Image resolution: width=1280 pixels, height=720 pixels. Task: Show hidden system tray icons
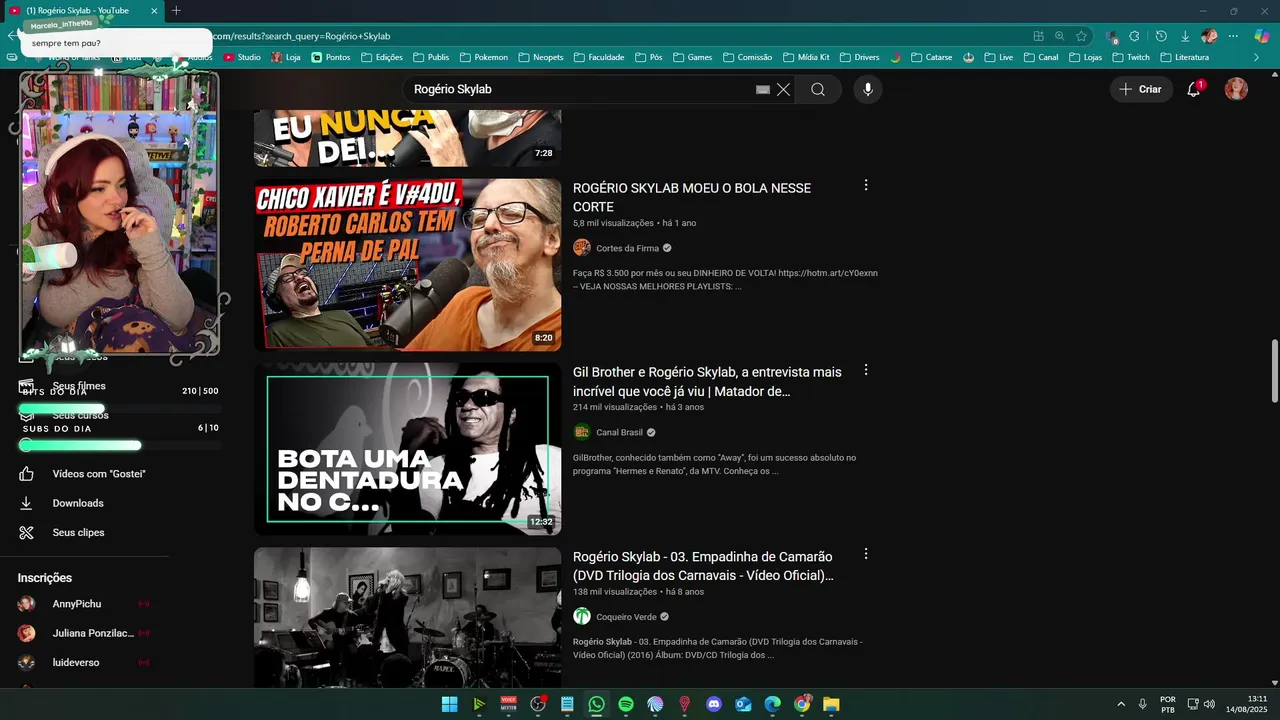click(x=1120, y=704)
